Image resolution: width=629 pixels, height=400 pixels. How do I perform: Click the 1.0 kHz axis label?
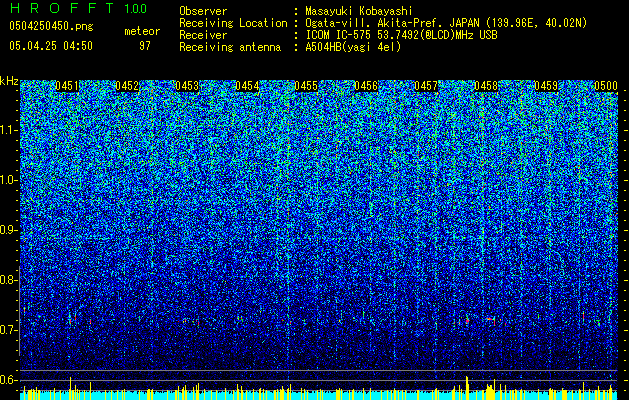point(8,180)
